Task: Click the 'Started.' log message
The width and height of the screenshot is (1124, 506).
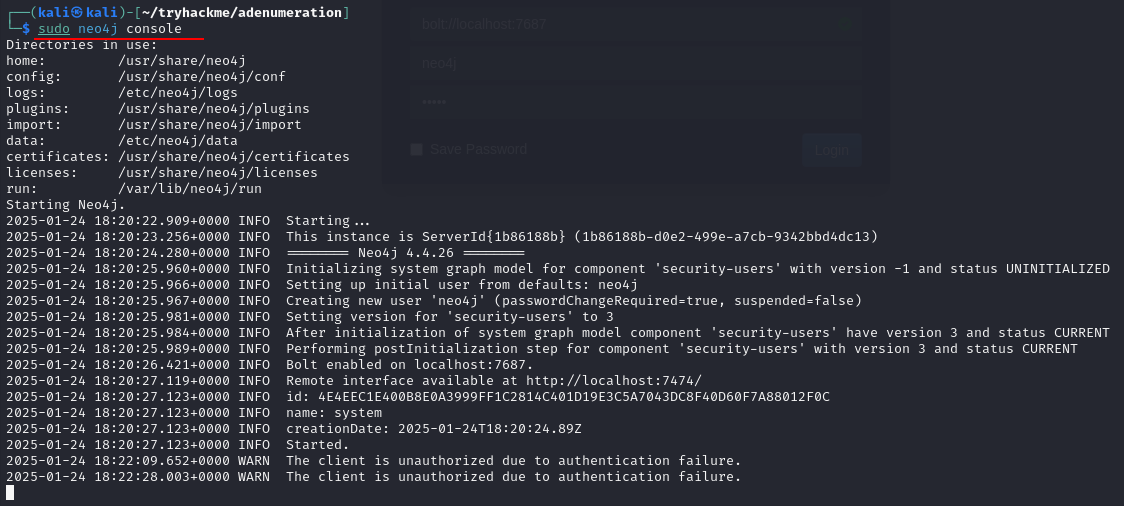Action: tap(318, 445)
